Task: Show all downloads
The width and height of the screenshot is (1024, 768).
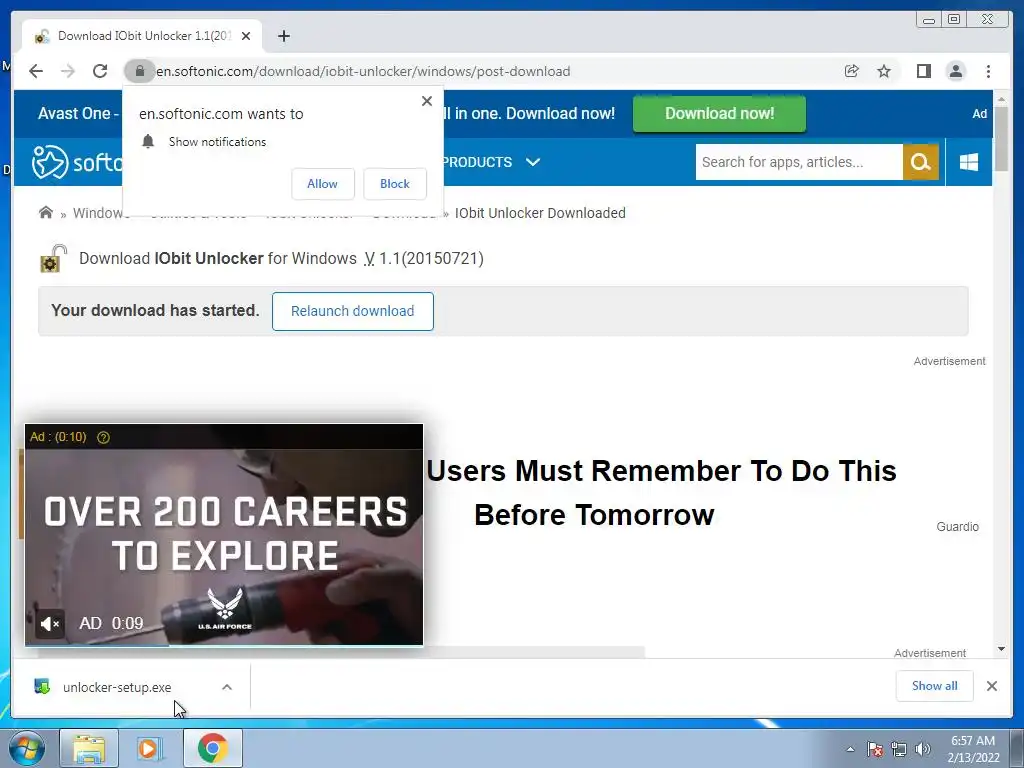Action: (x=935, y=686)
